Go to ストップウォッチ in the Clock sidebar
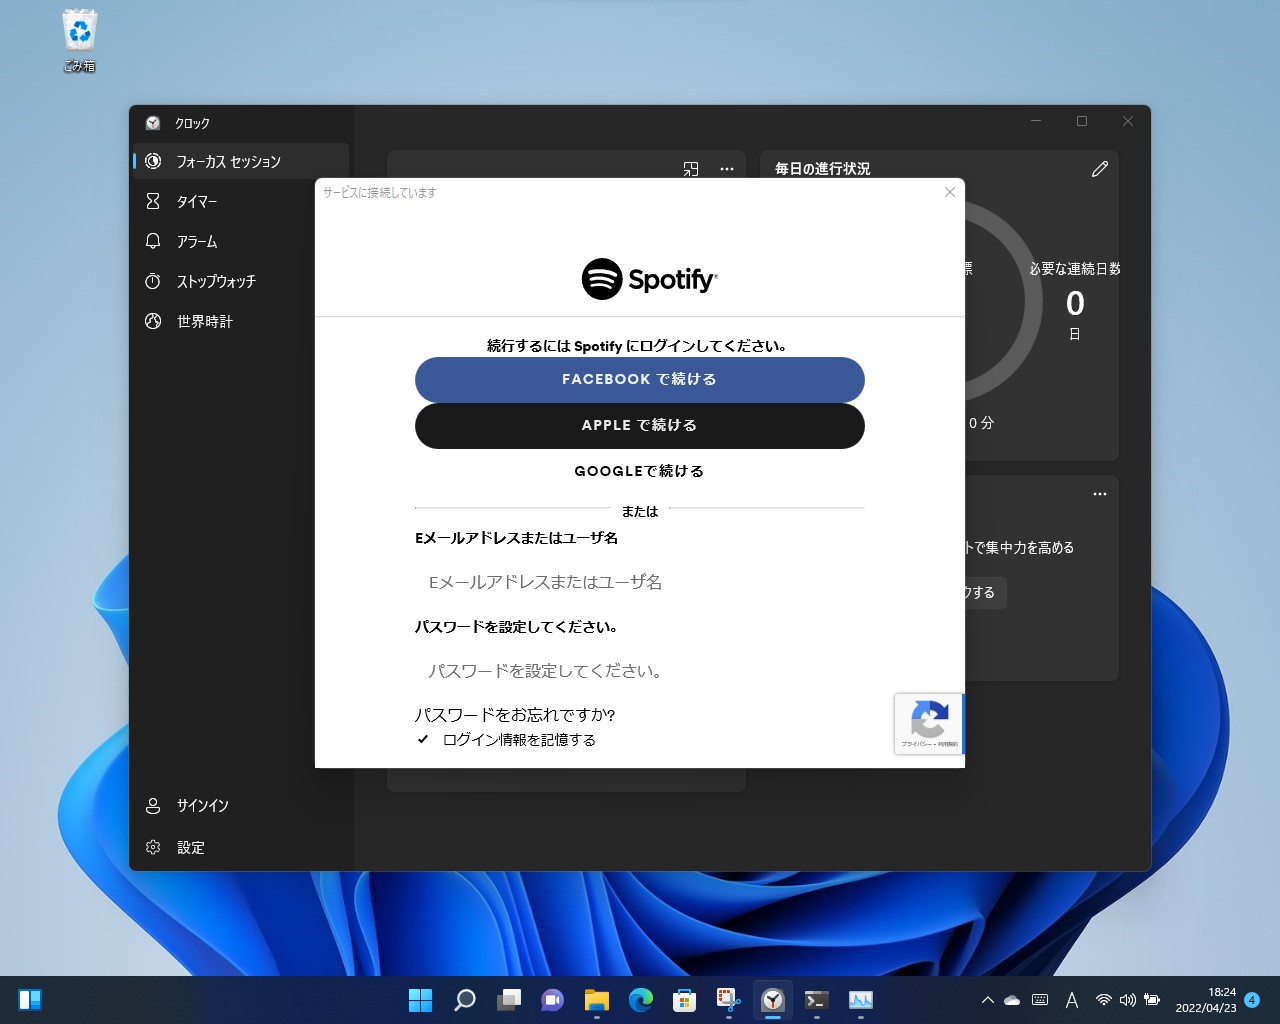This screenshot has width=1280, height=1024. 241,281
